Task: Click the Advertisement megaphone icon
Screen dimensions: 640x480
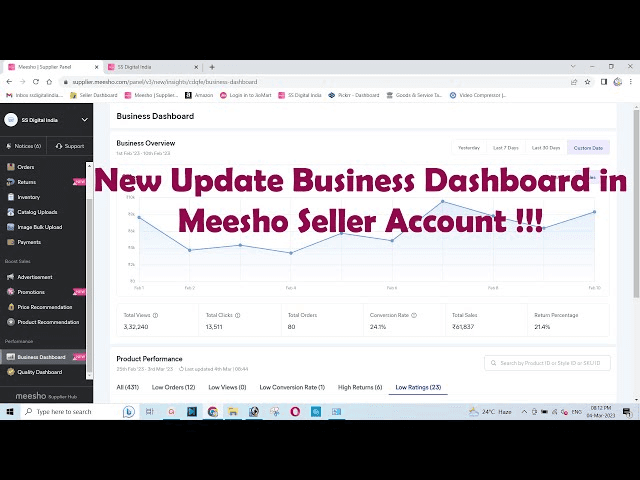Action: [x=11, y=277]
